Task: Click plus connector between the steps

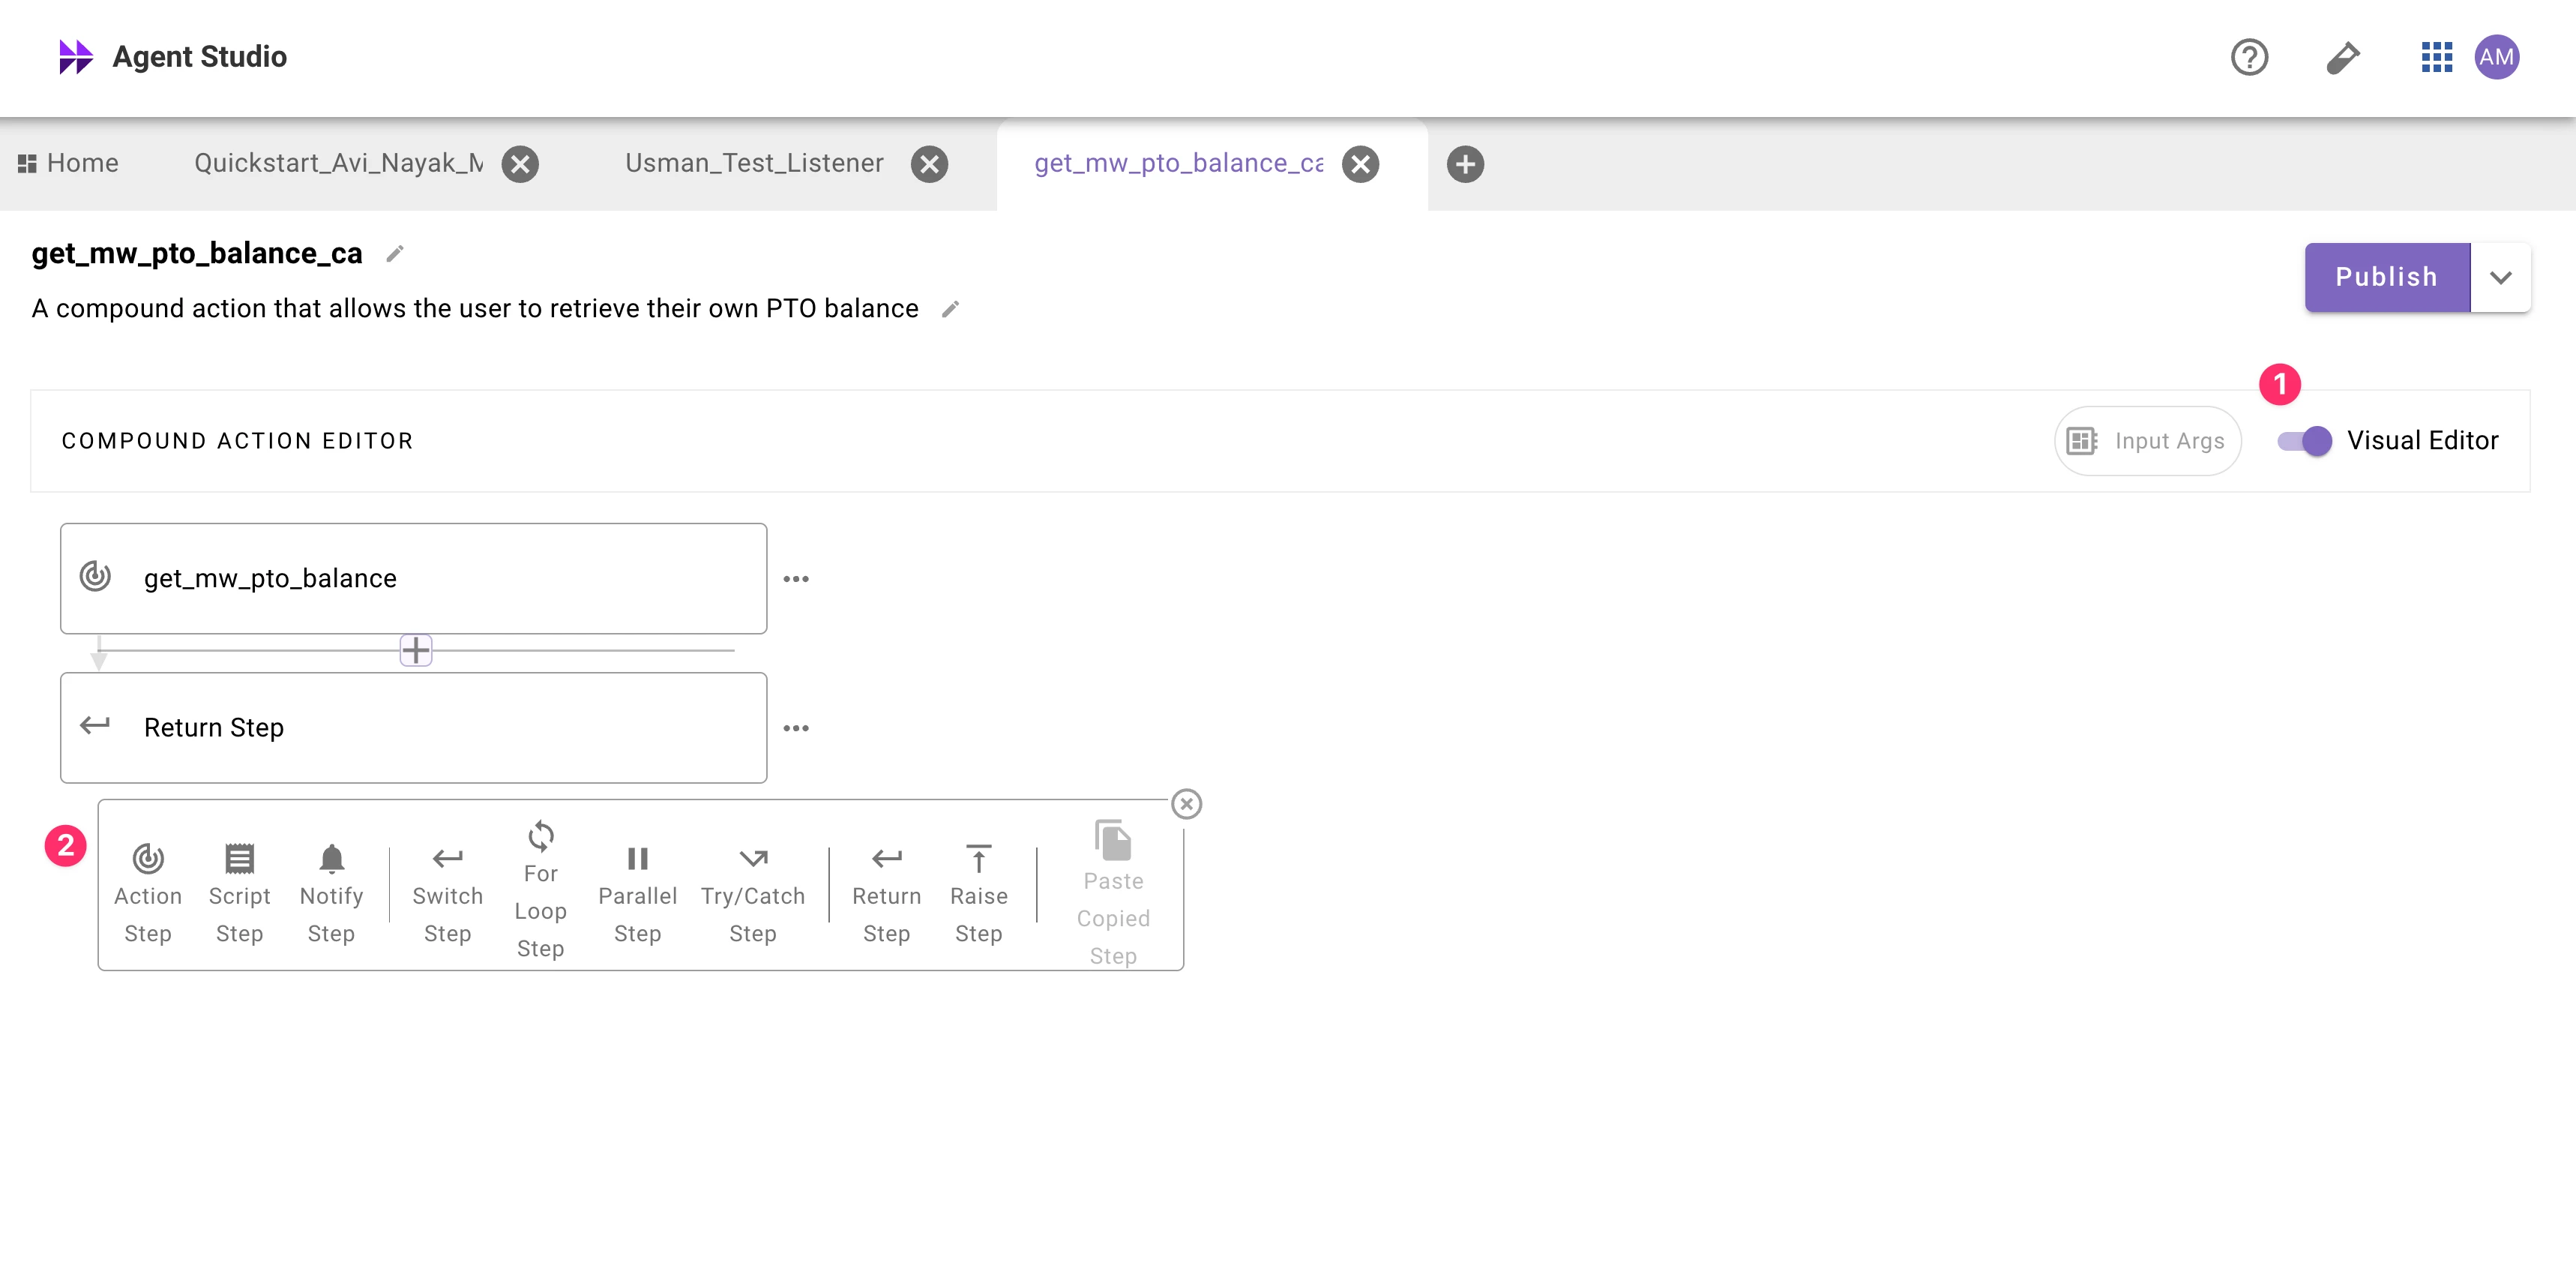Action: [415, 651]
